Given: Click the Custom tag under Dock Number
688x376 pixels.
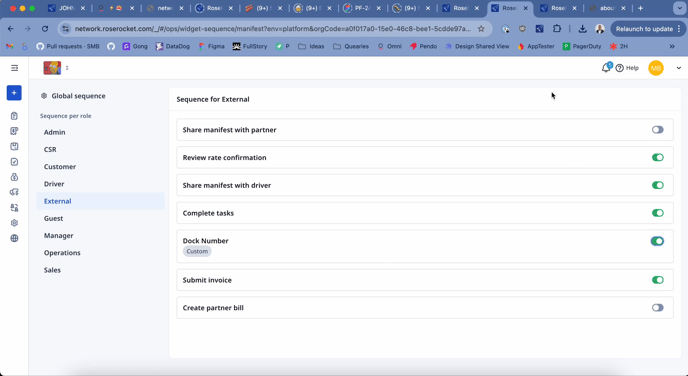Looking at the screenshot, I should click(x=197, y=251).
